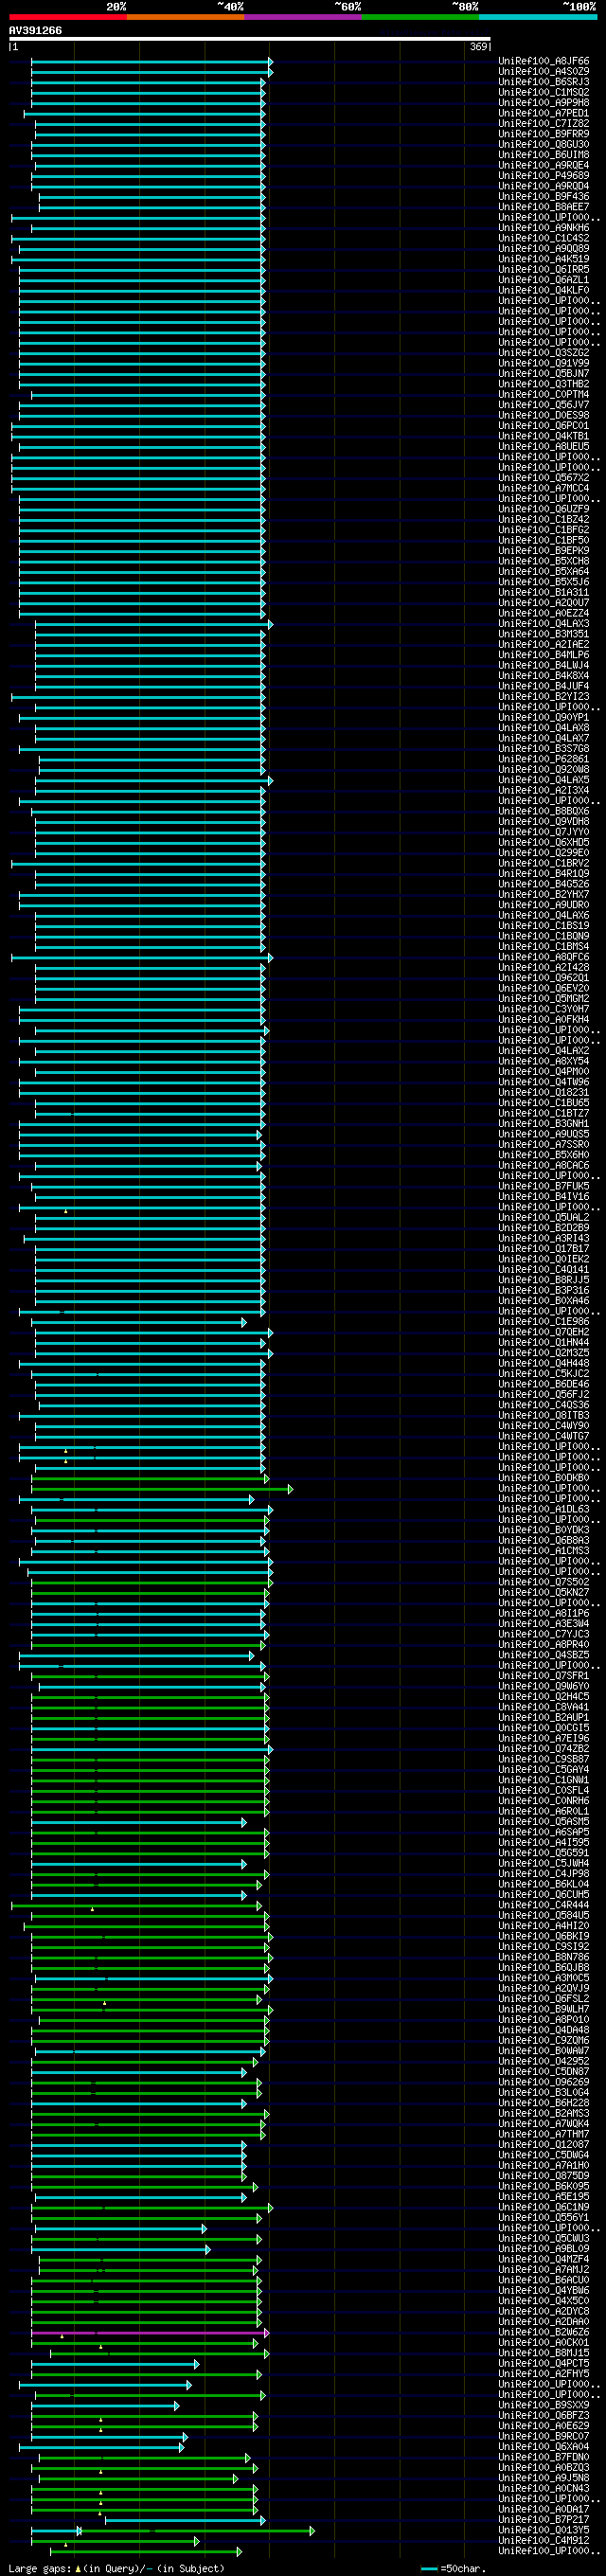Click hit name UniRef100_Q3SZG2
Image resolution: width=606 pixels, height=2576 pixels.
544,353
